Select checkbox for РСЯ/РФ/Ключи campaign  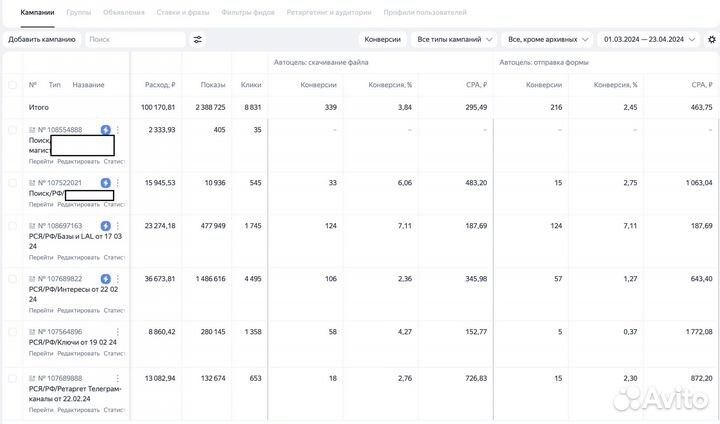(x=13, y=332)
